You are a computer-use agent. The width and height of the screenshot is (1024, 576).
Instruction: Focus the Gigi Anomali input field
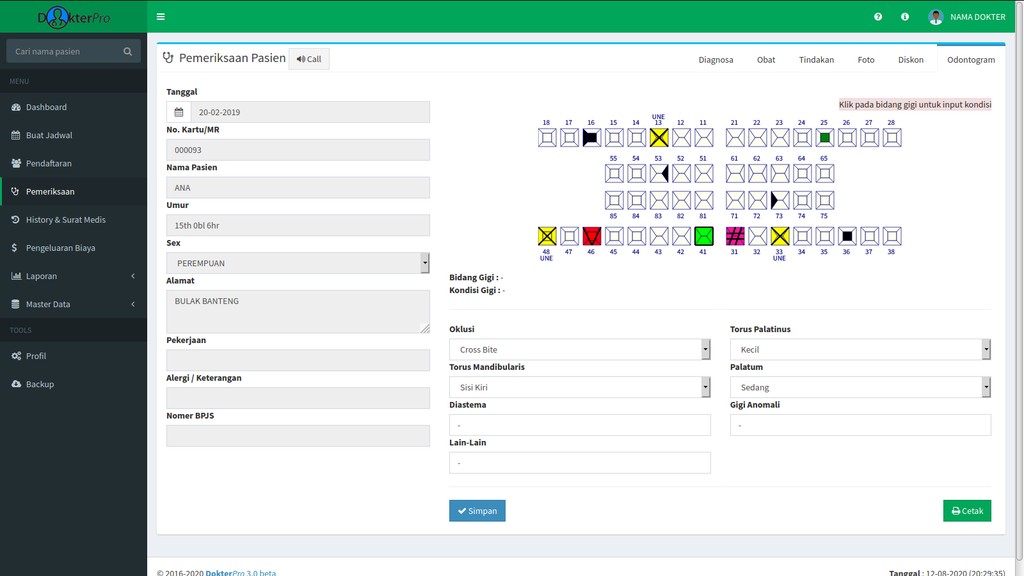click(860, 425)
